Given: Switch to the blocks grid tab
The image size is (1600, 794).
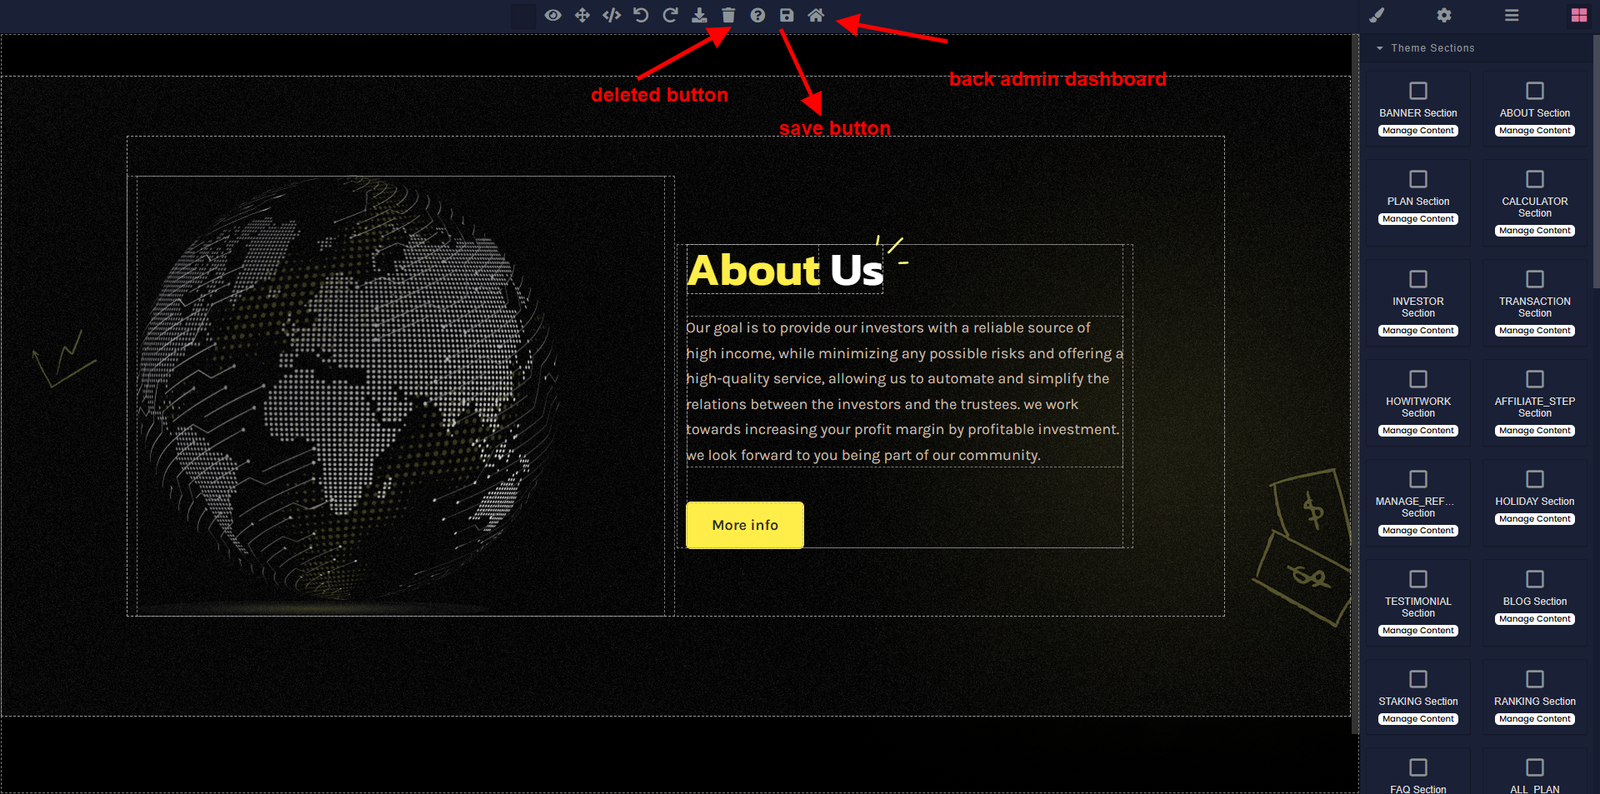Looking at the screenshot, I should (1579, 15).
